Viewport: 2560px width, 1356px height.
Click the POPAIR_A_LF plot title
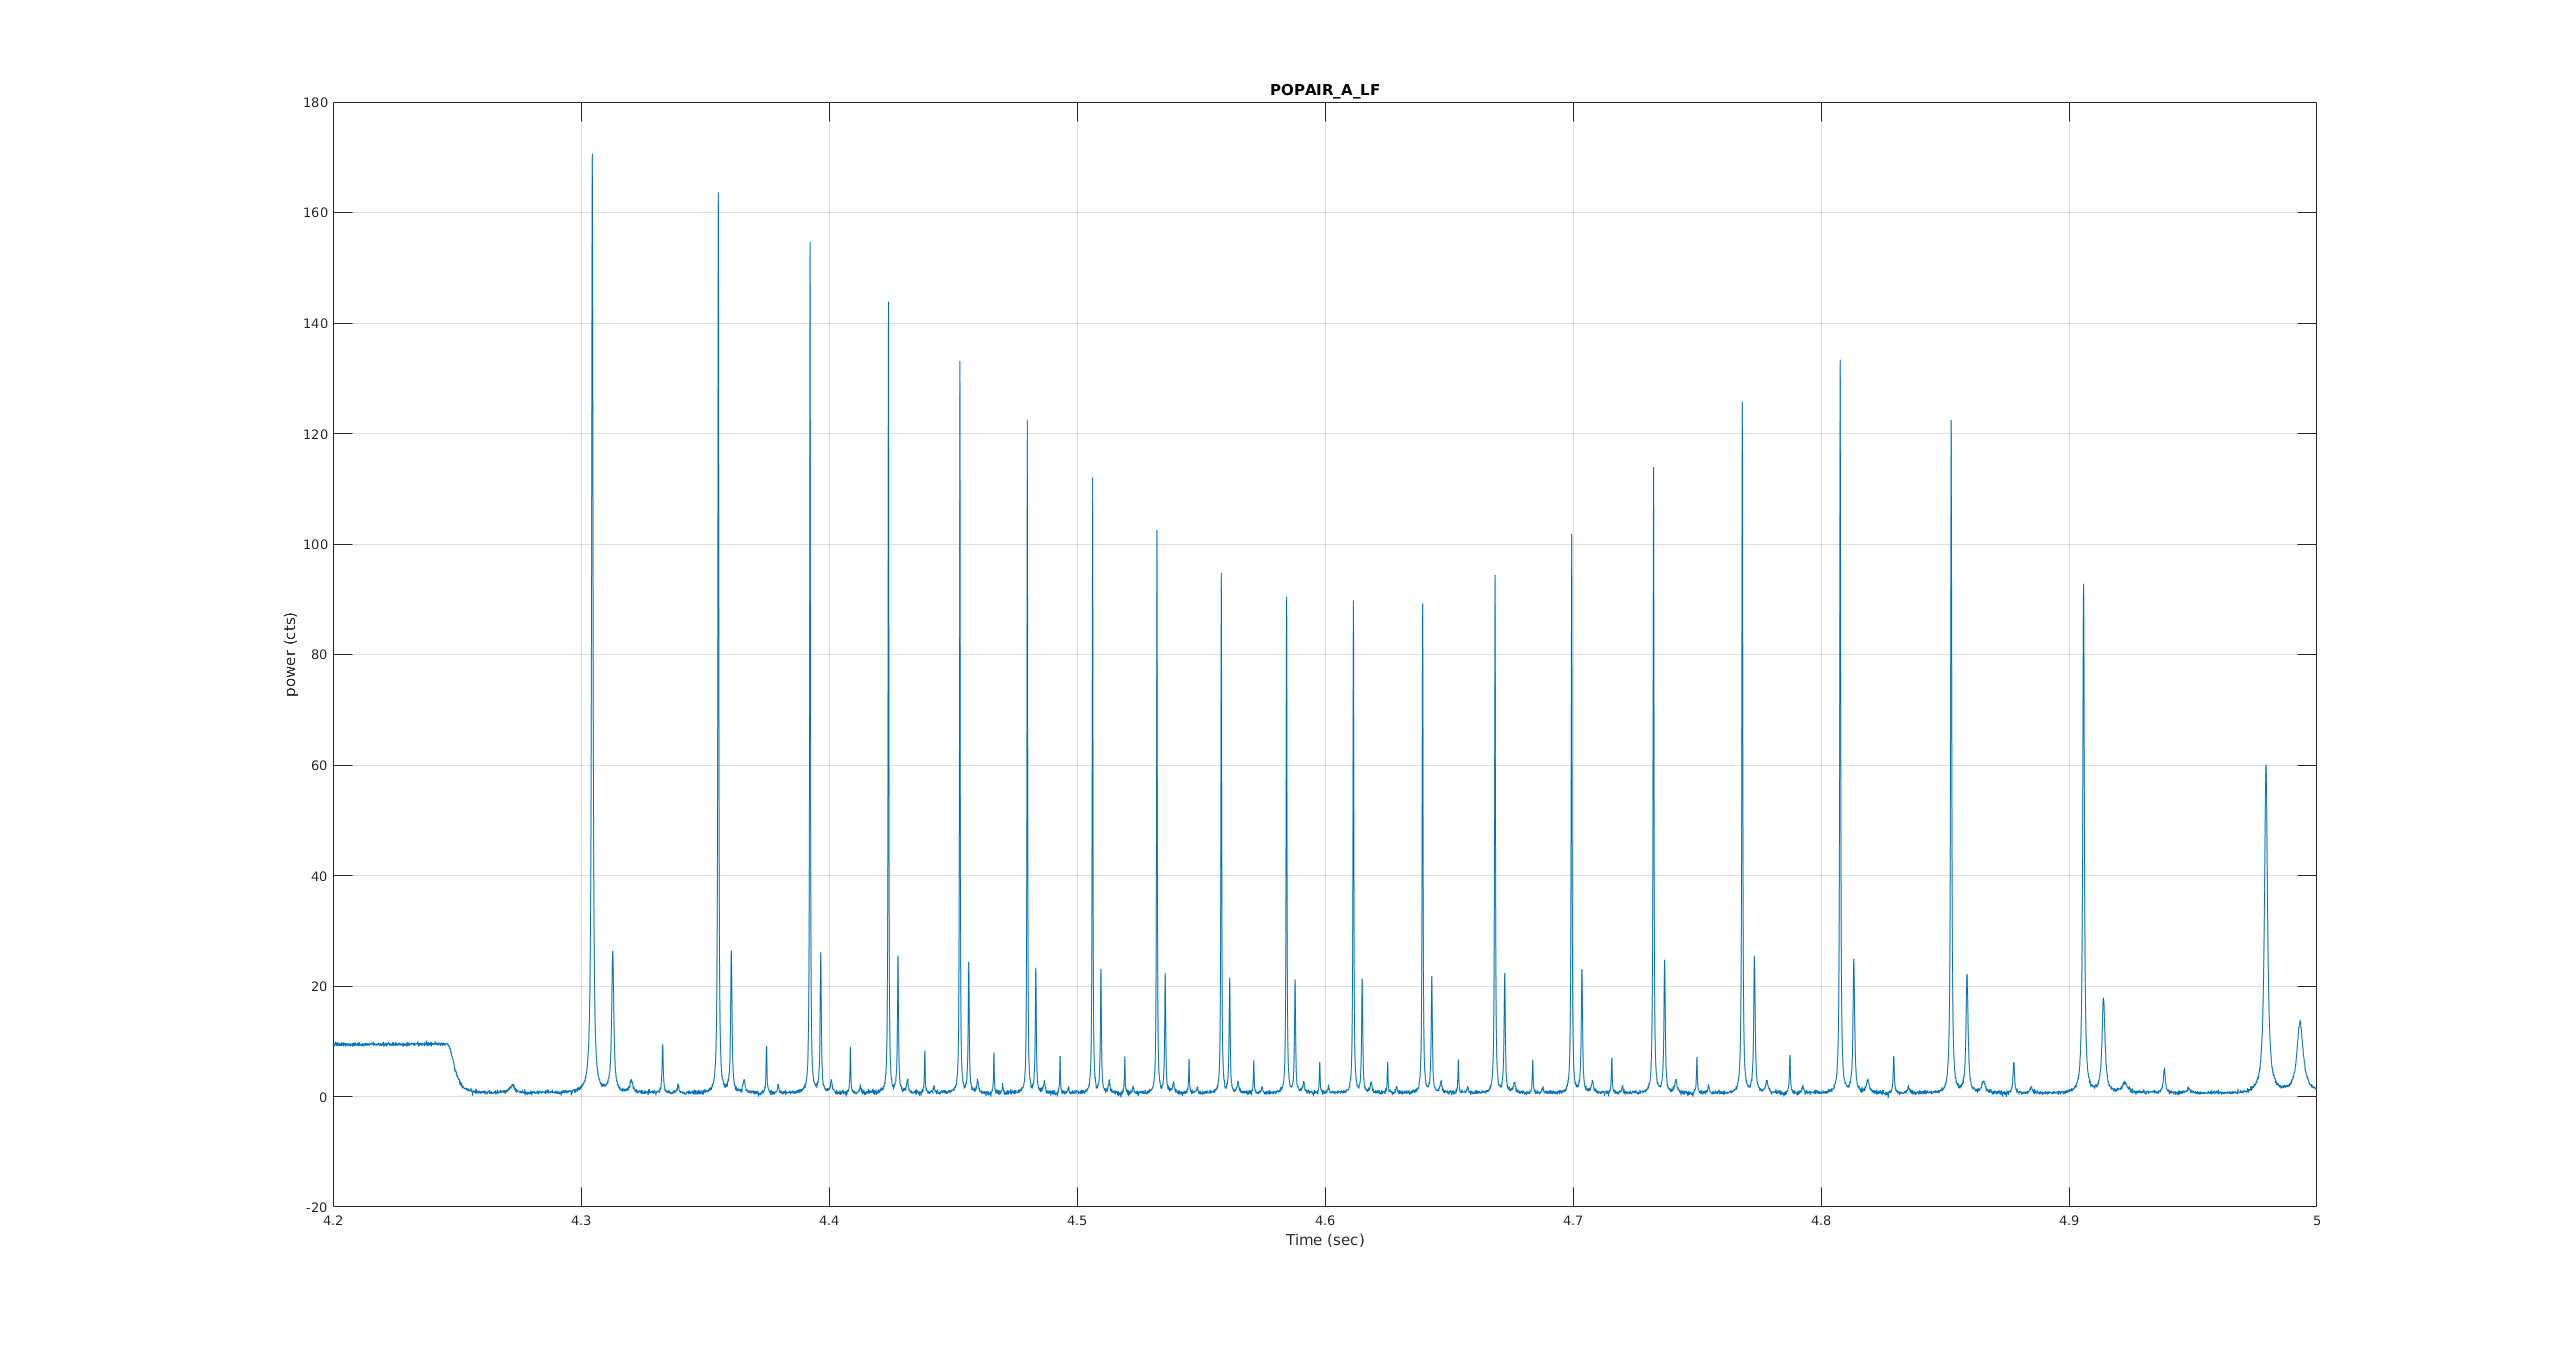coord(1324,90)
